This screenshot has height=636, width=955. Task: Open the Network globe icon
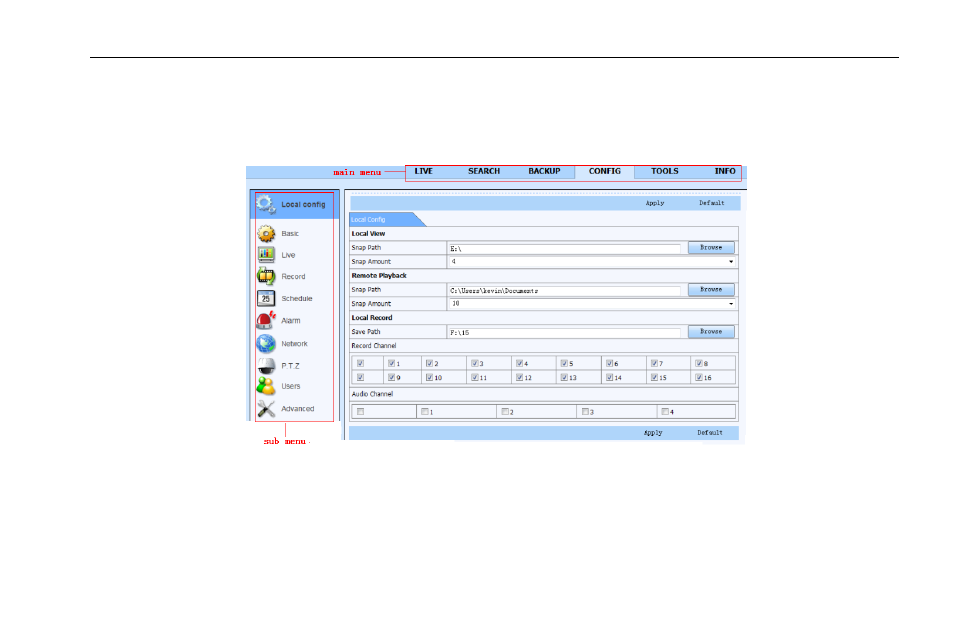coord(266,343)
